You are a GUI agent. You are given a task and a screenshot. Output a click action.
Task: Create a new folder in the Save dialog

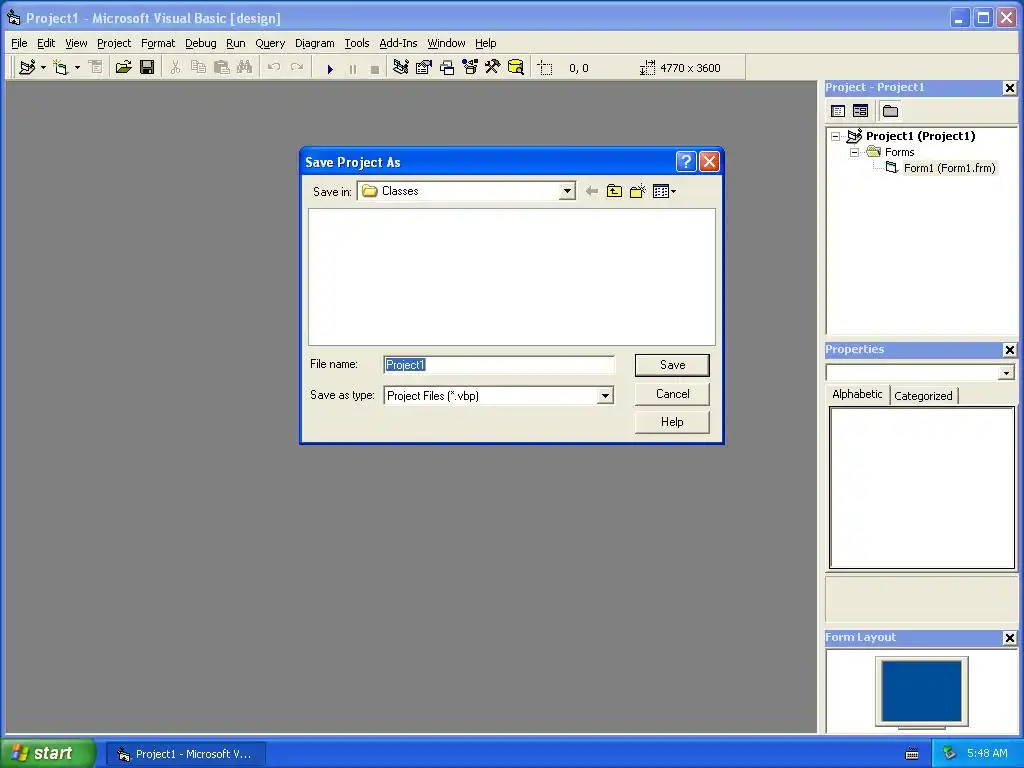[x=637, y=191]
